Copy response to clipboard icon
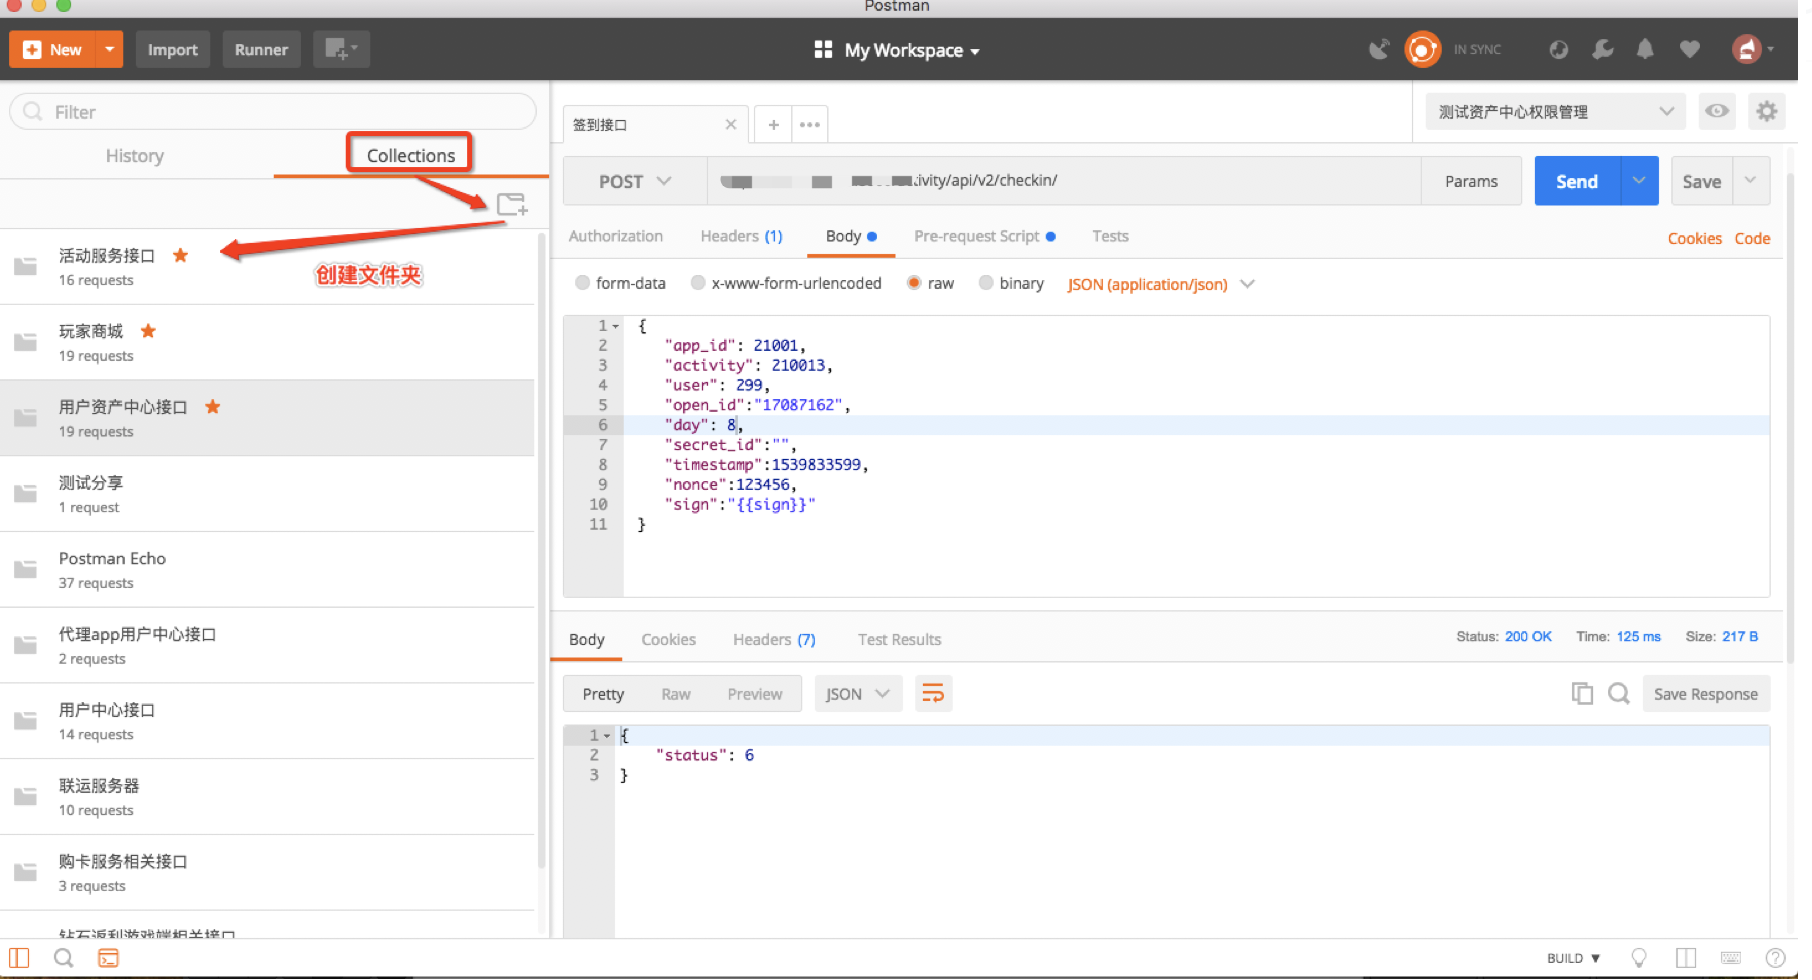 point(1582,693)
